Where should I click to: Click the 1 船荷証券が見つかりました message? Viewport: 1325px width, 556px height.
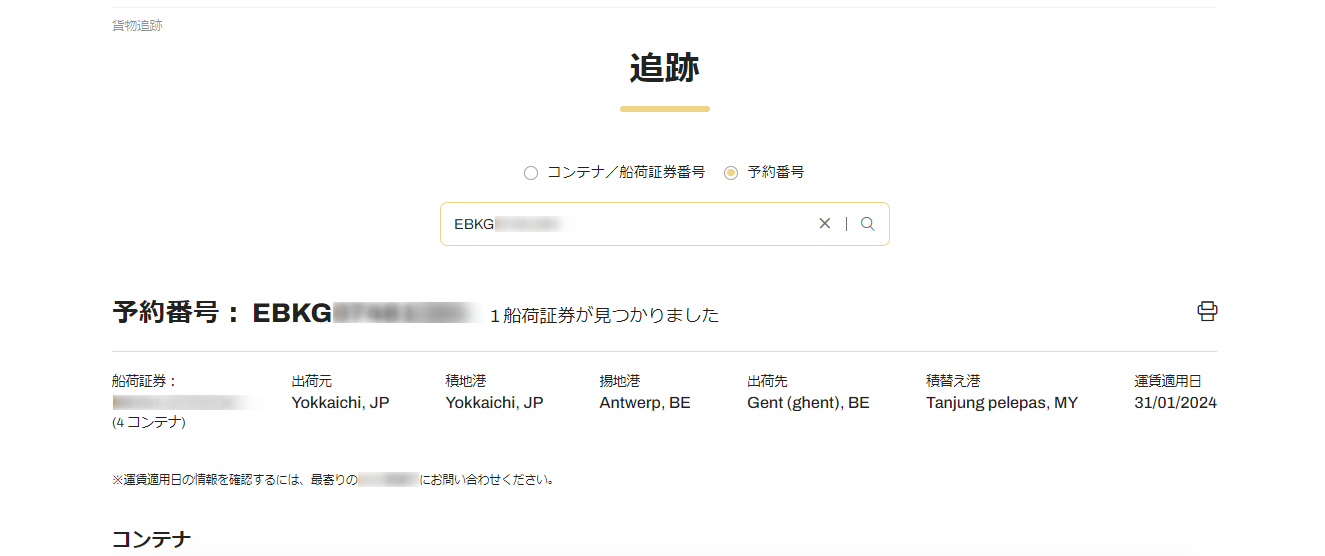click(604, 316)
